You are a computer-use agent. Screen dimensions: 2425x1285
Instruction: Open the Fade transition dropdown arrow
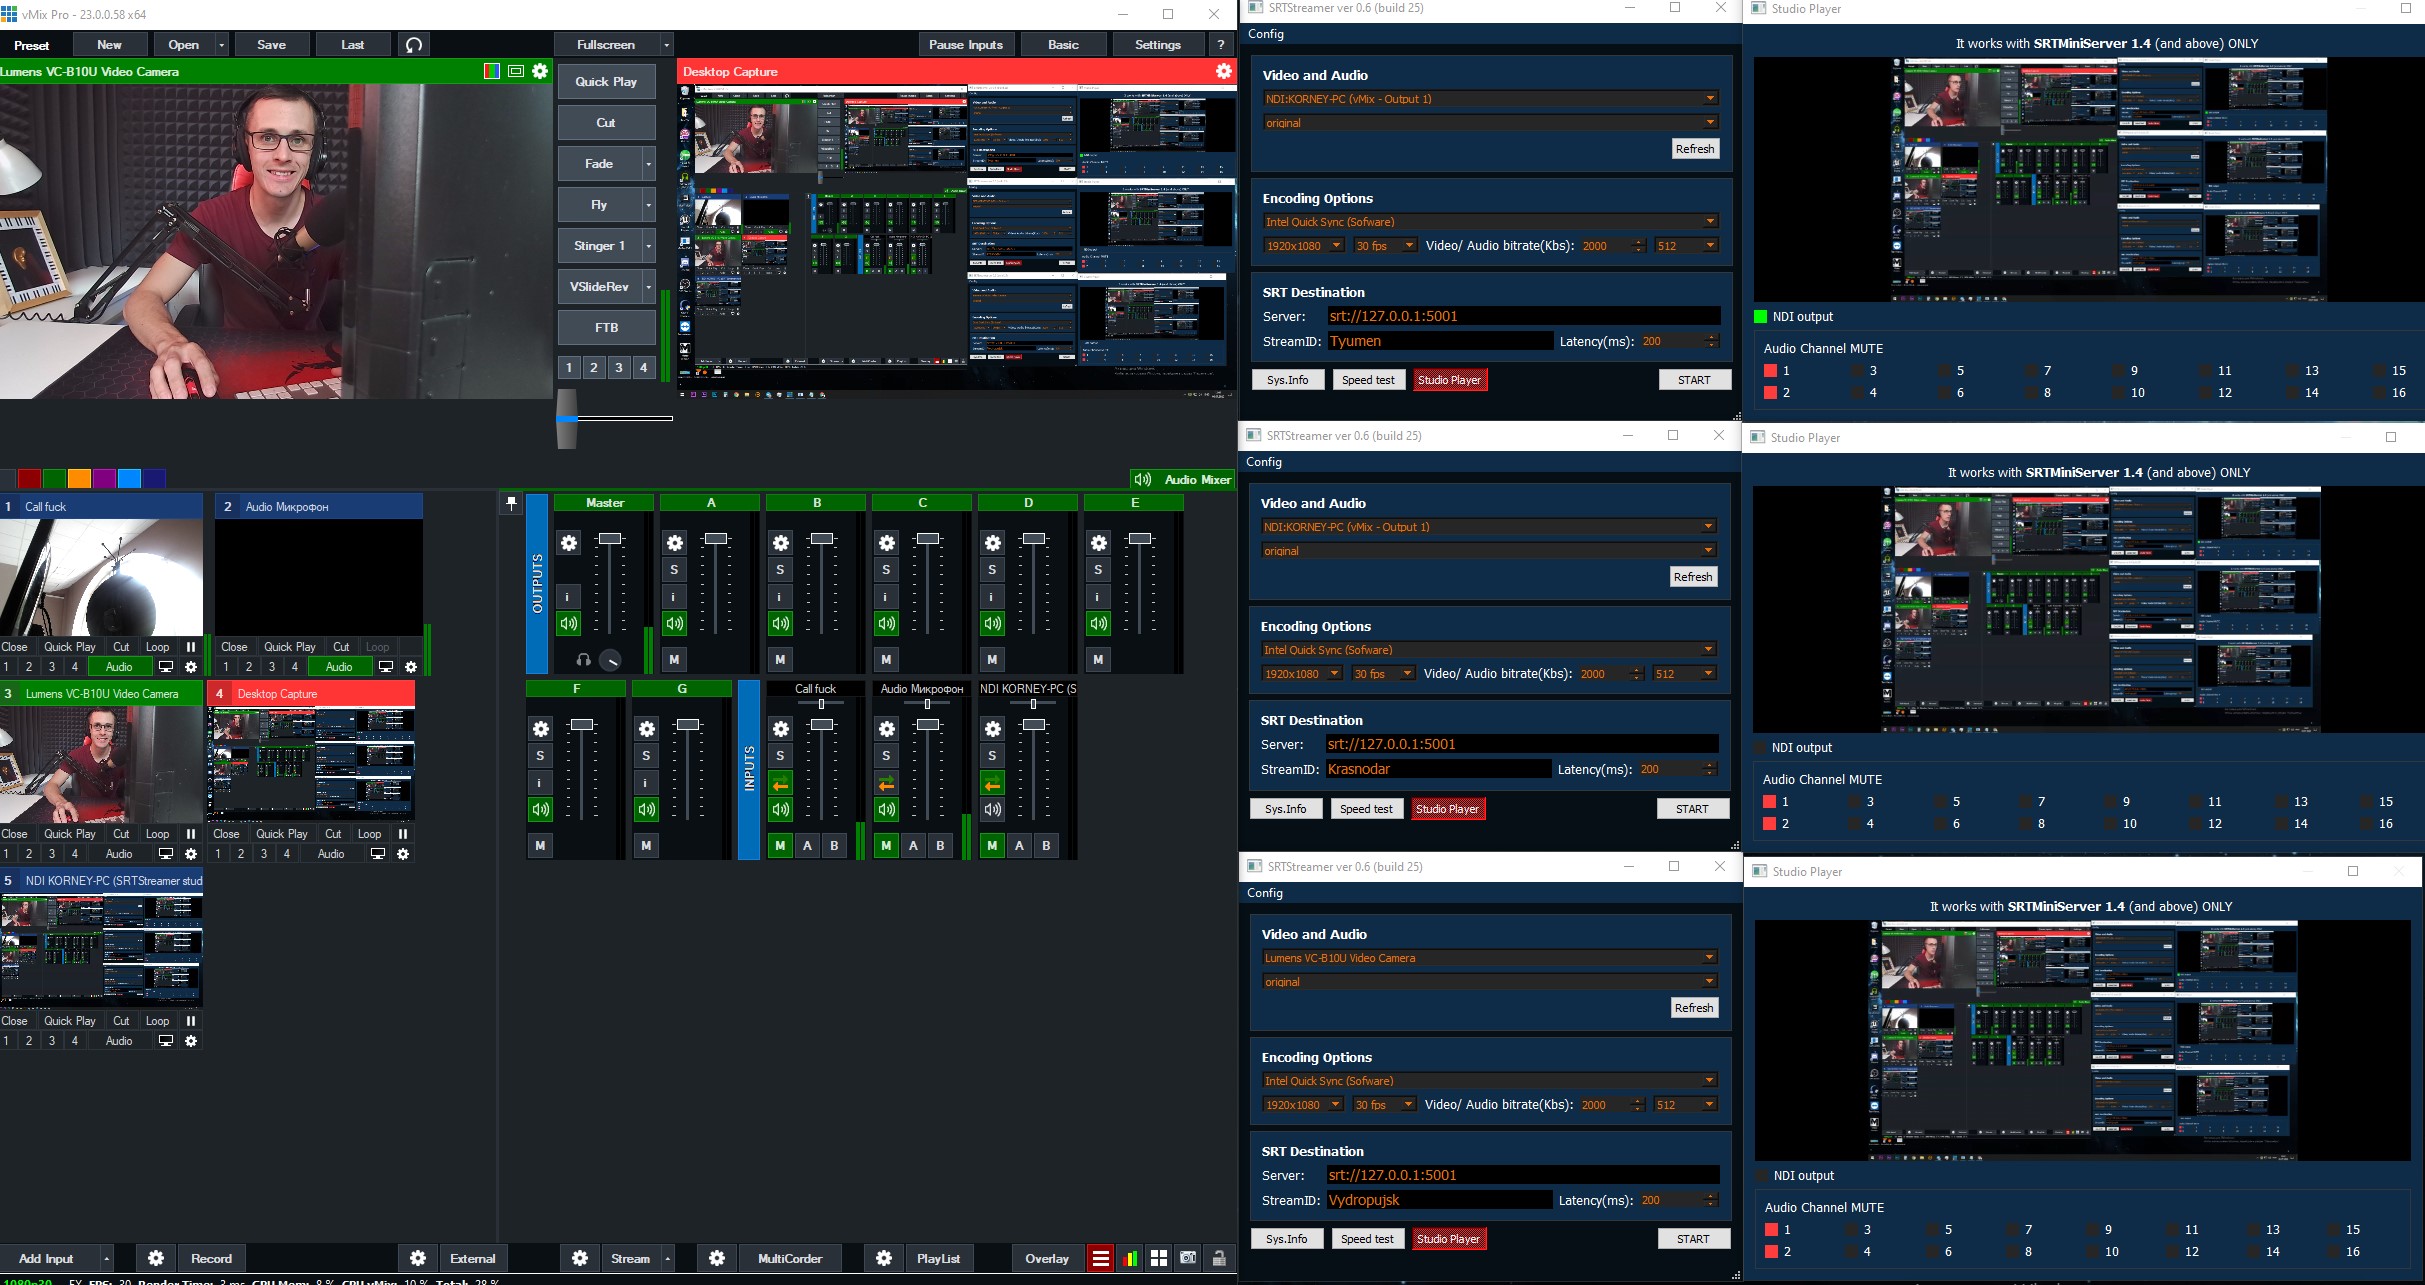(649, 164)
